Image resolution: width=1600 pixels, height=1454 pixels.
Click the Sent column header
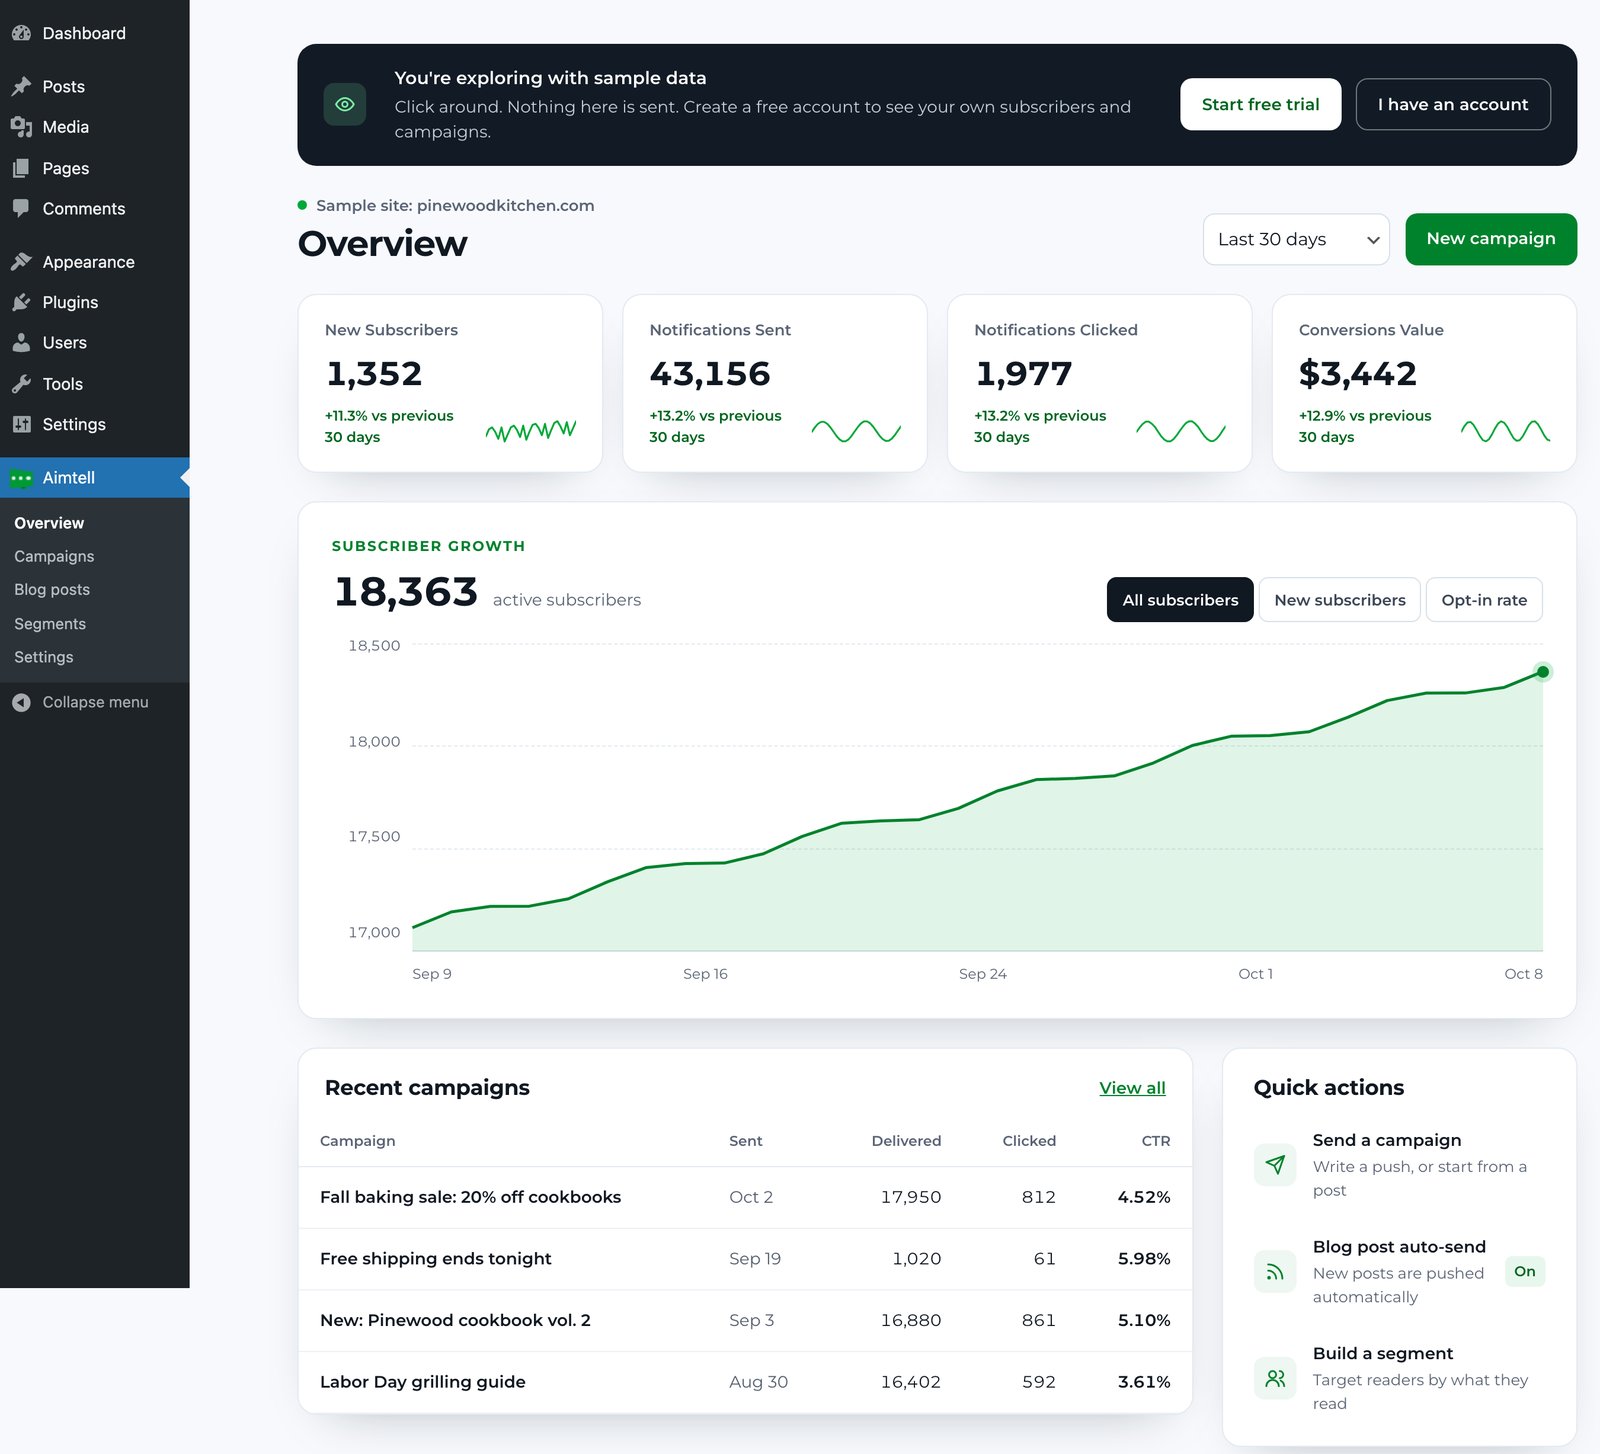coord(746,1141)
